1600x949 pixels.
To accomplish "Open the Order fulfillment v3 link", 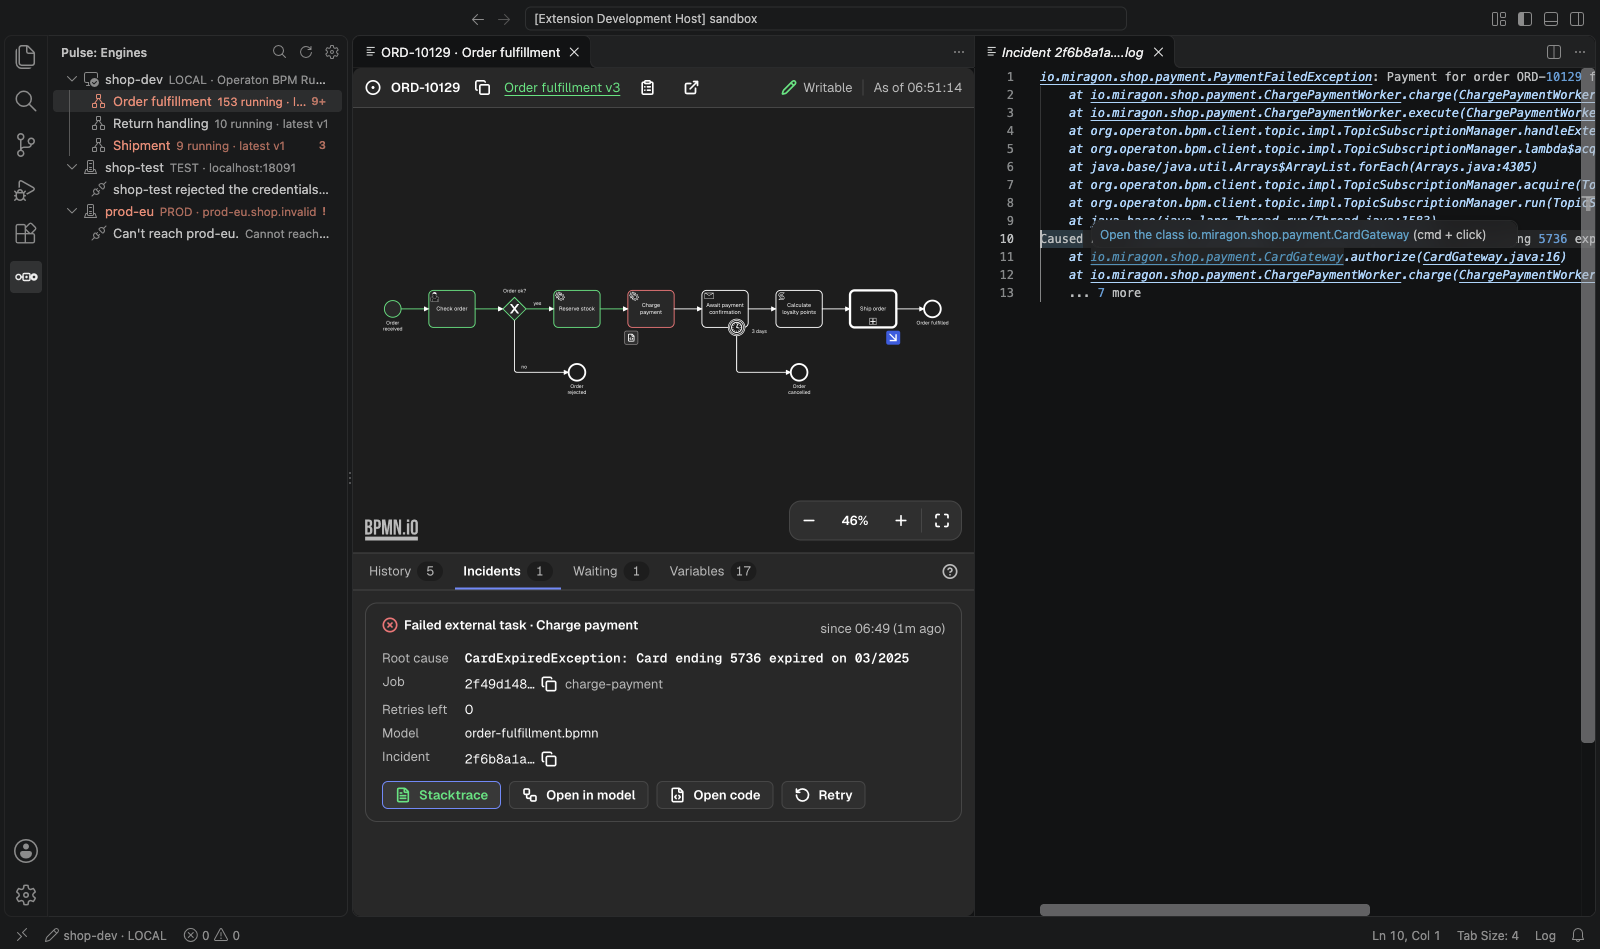I will pos(562,88).
